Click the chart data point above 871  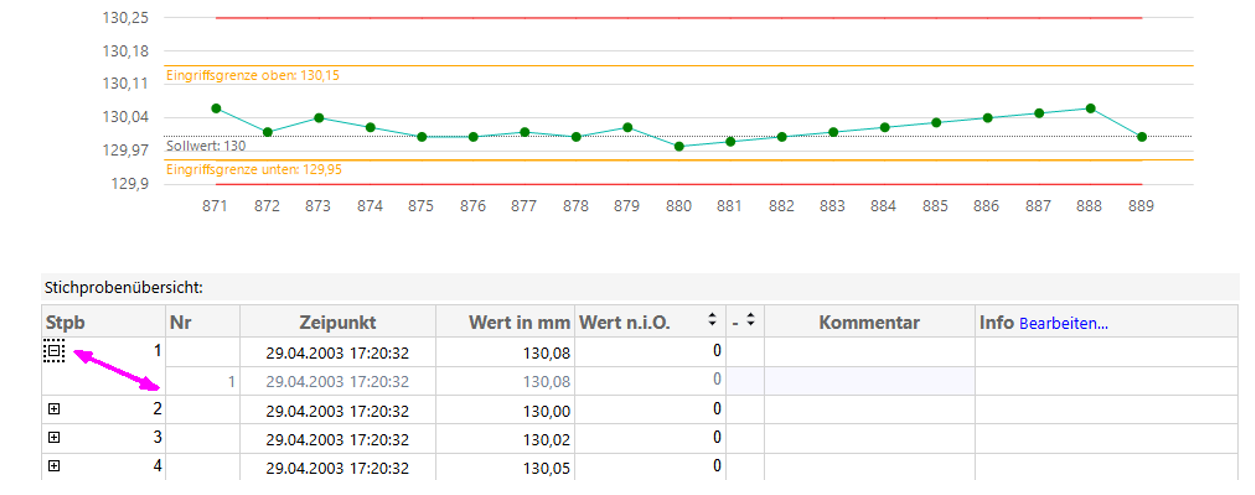tap(216, 108)
